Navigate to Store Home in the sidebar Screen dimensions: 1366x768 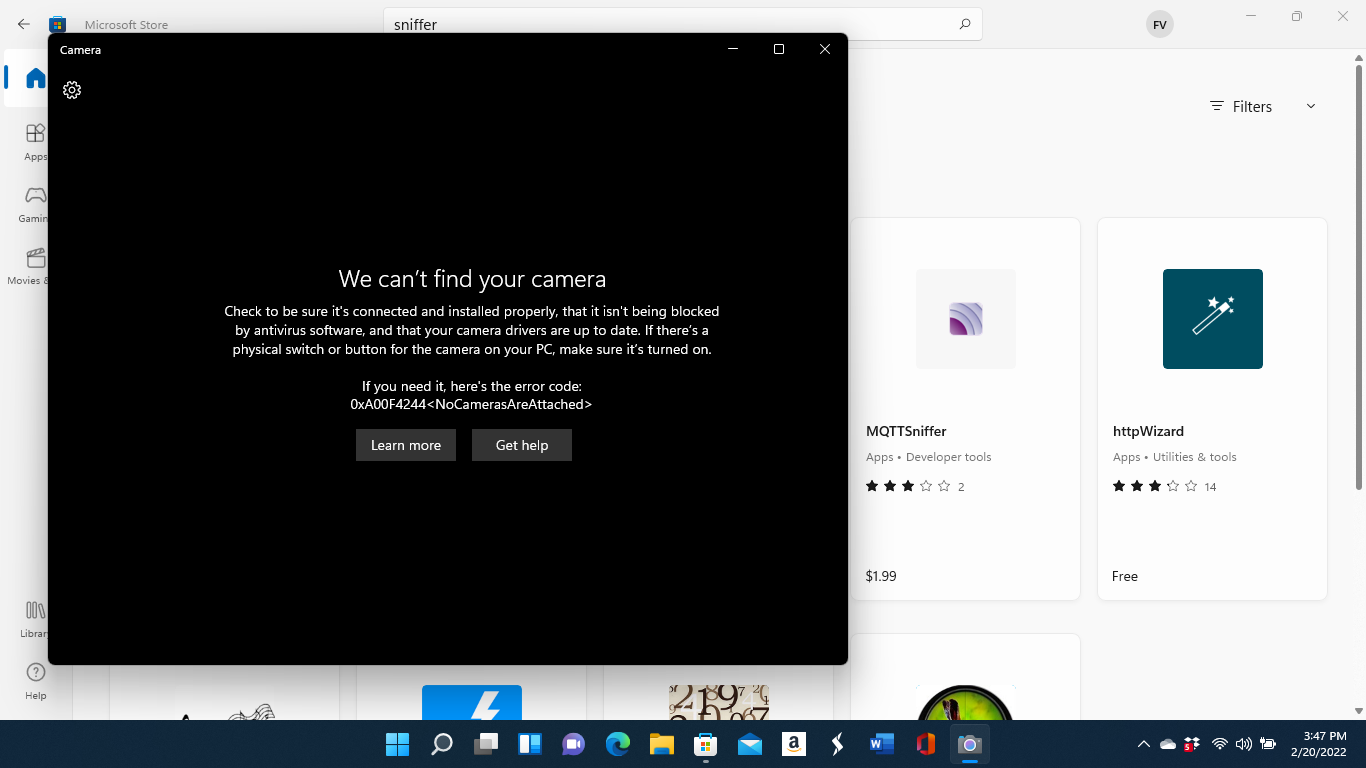(34, 79)
